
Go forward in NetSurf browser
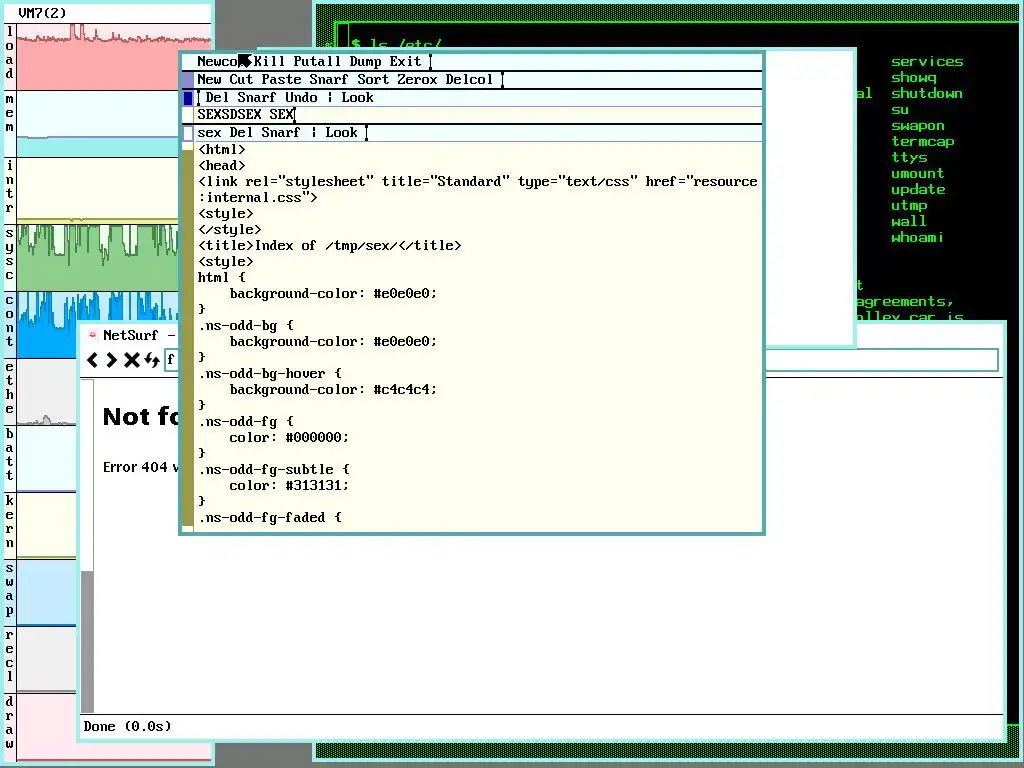click(x=112, y=360)
